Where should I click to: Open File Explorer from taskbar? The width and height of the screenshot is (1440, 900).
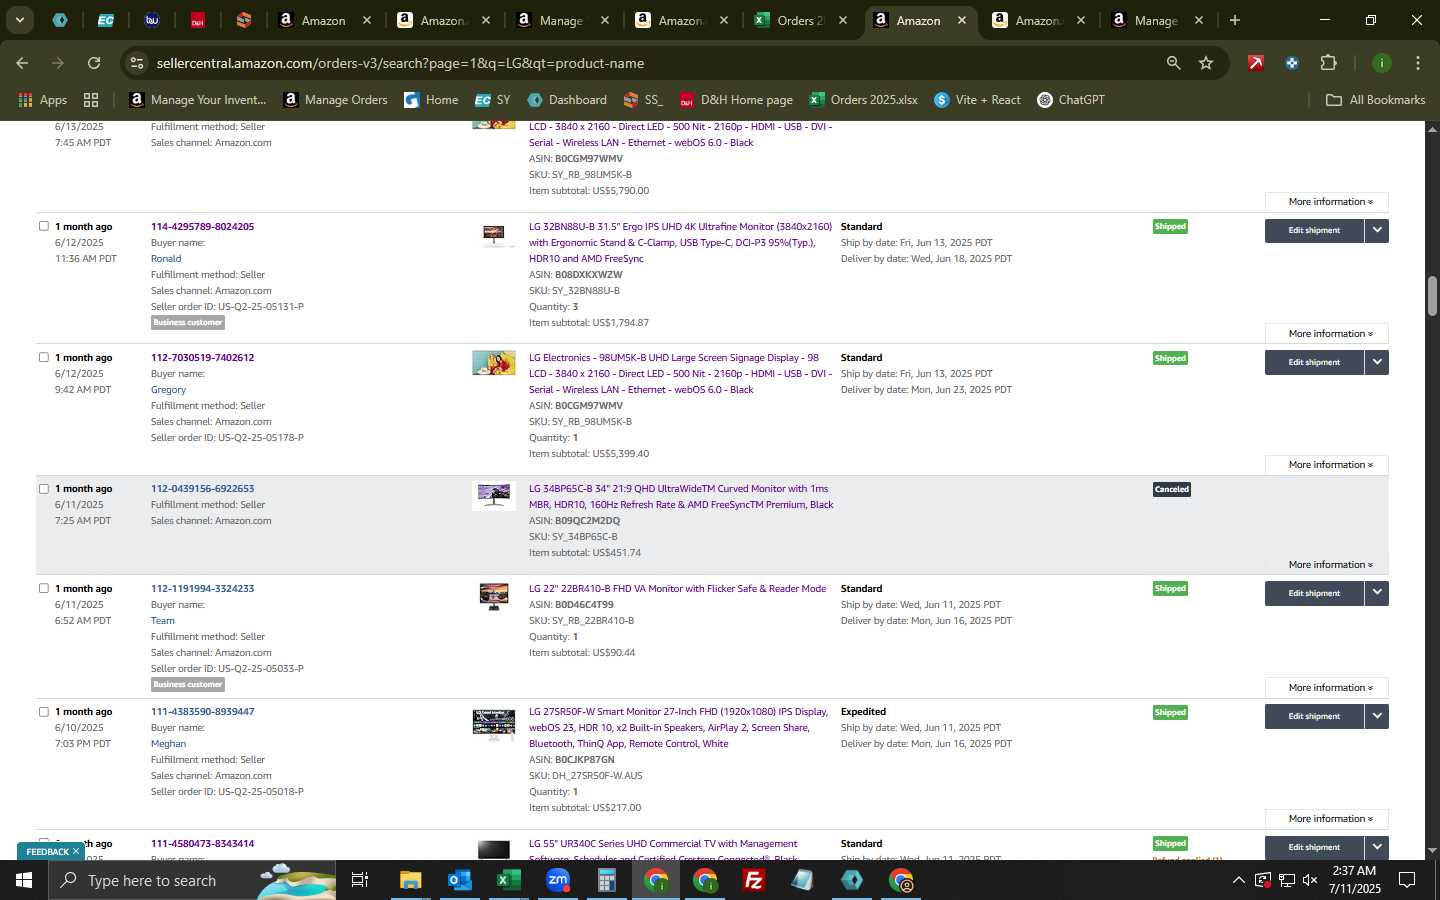pos(411,880)
